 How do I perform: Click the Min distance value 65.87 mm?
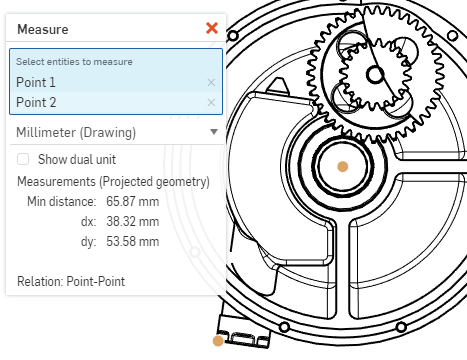pyautogui.click(x=132, y=201)
